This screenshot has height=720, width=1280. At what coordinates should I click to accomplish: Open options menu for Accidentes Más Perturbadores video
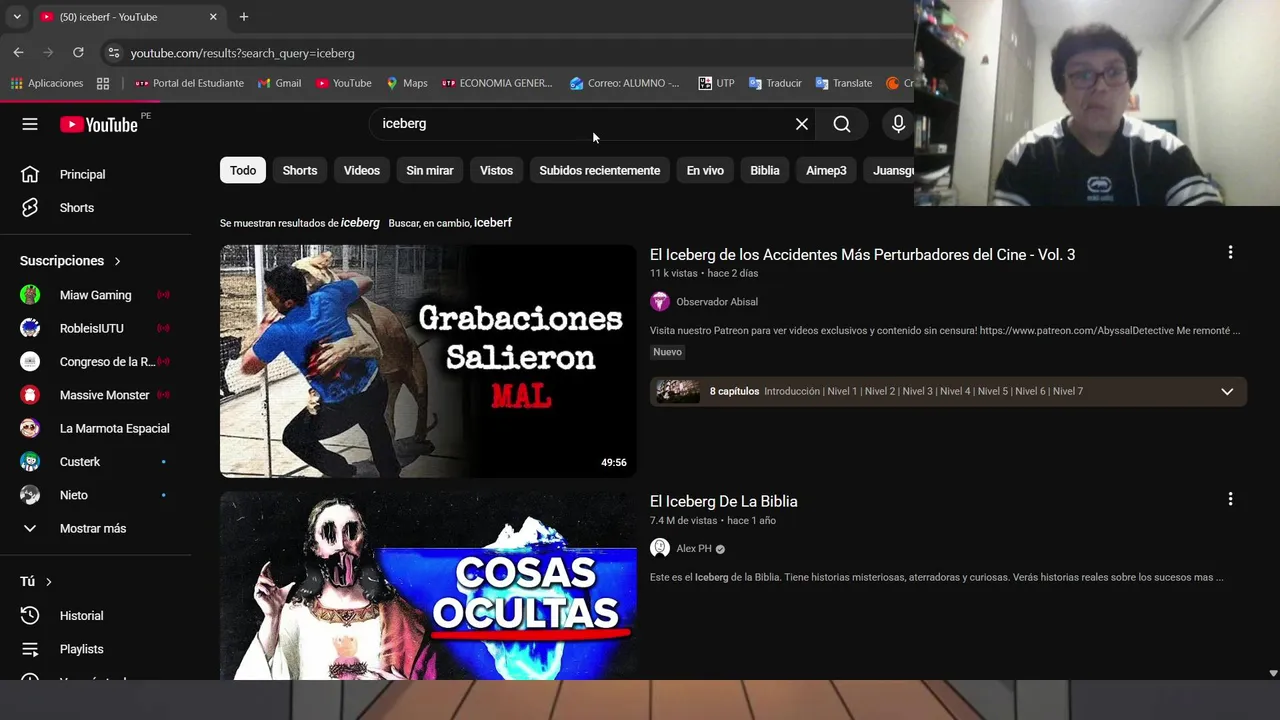click(x=1230, y=253)
